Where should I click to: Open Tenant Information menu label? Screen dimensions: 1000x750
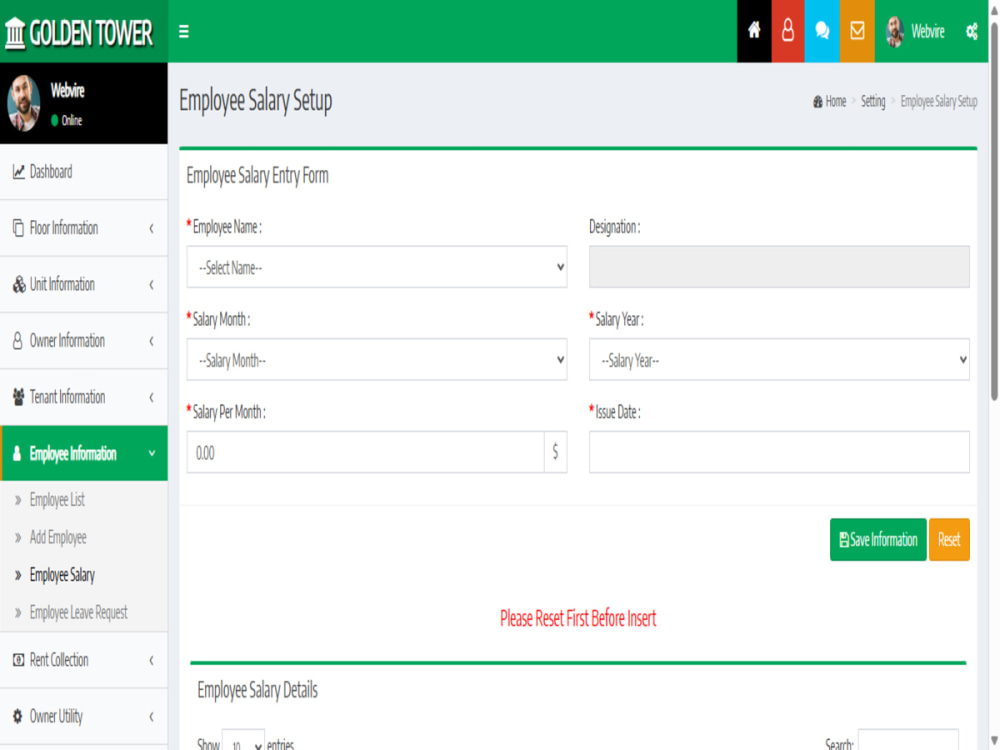coord(67,397)
